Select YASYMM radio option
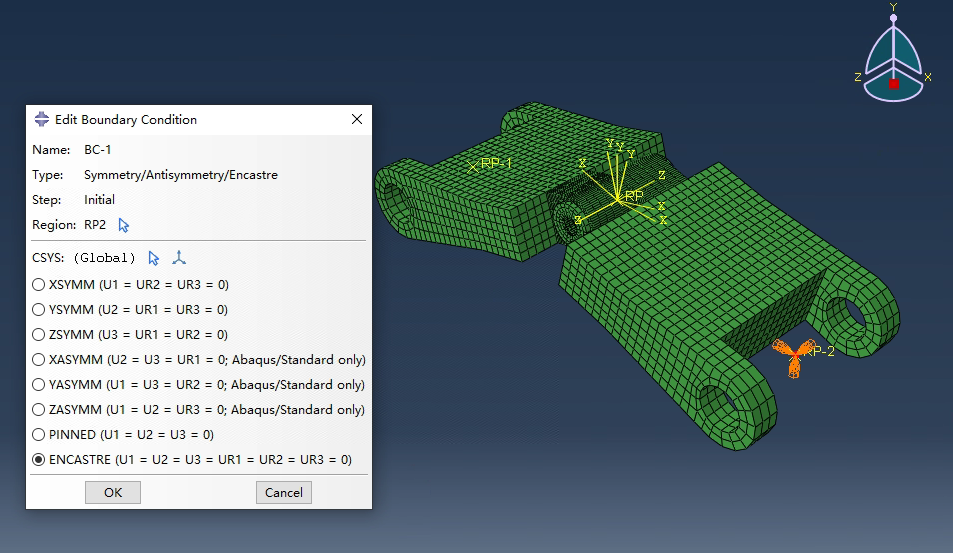Screen dimensions: 953x553 coord(39,384)
